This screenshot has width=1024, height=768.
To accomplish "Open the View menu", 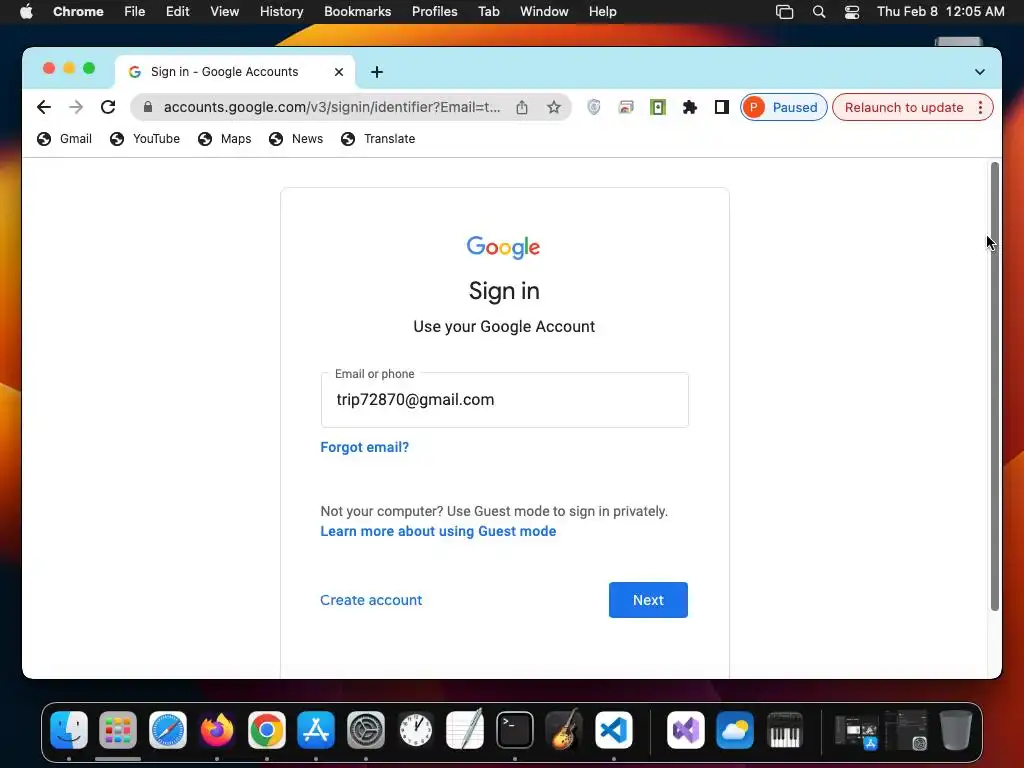I will coord(225,12).
